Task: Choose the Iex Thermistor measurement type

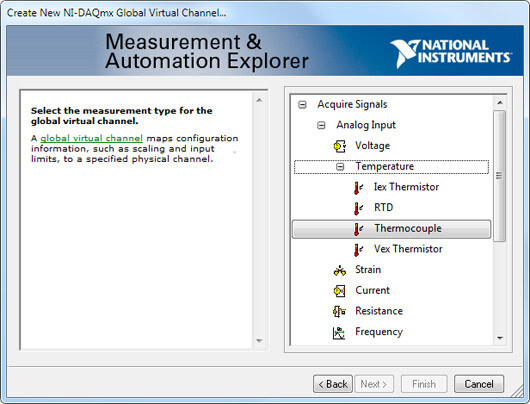Action: point(406,187)
